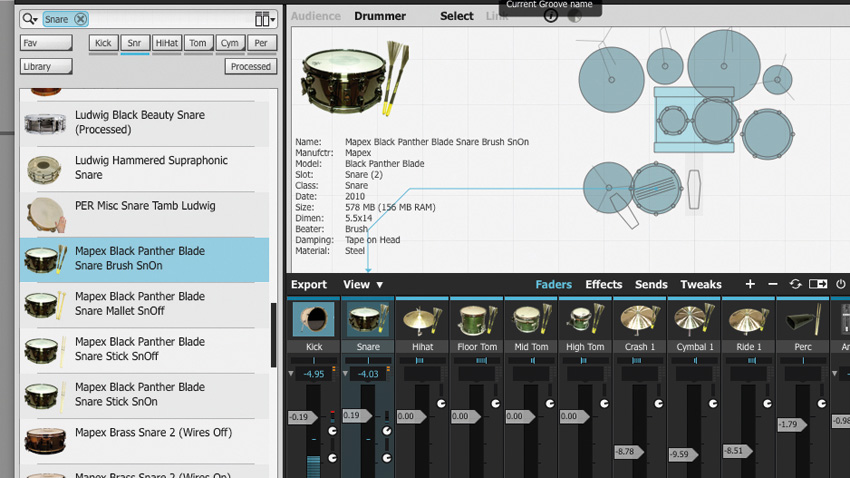Click the mixer power icon
The image size is (850, 478).
point(841,284)
